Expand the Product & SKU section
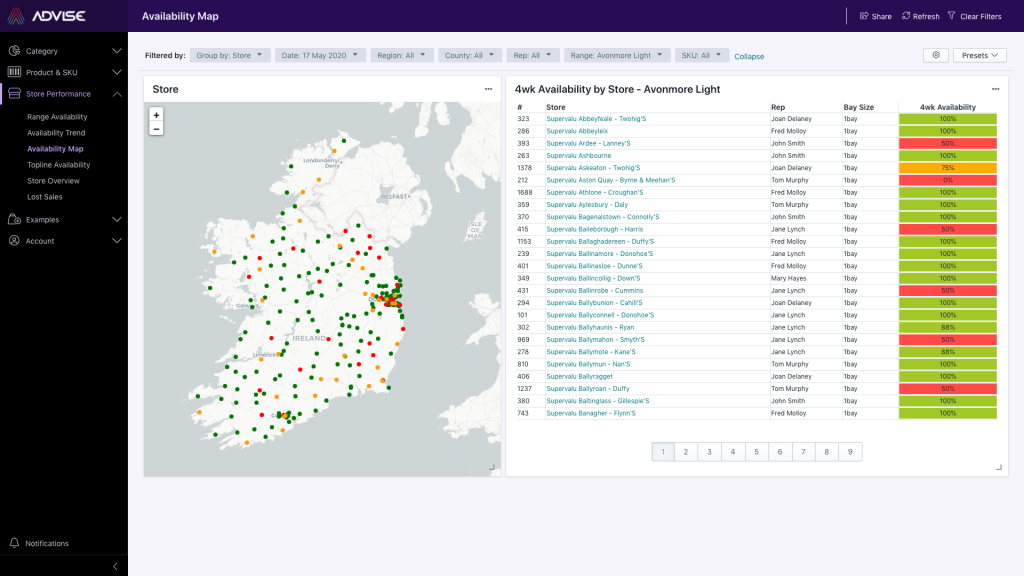The image size is (1024, 576). (x=117, y=72)
